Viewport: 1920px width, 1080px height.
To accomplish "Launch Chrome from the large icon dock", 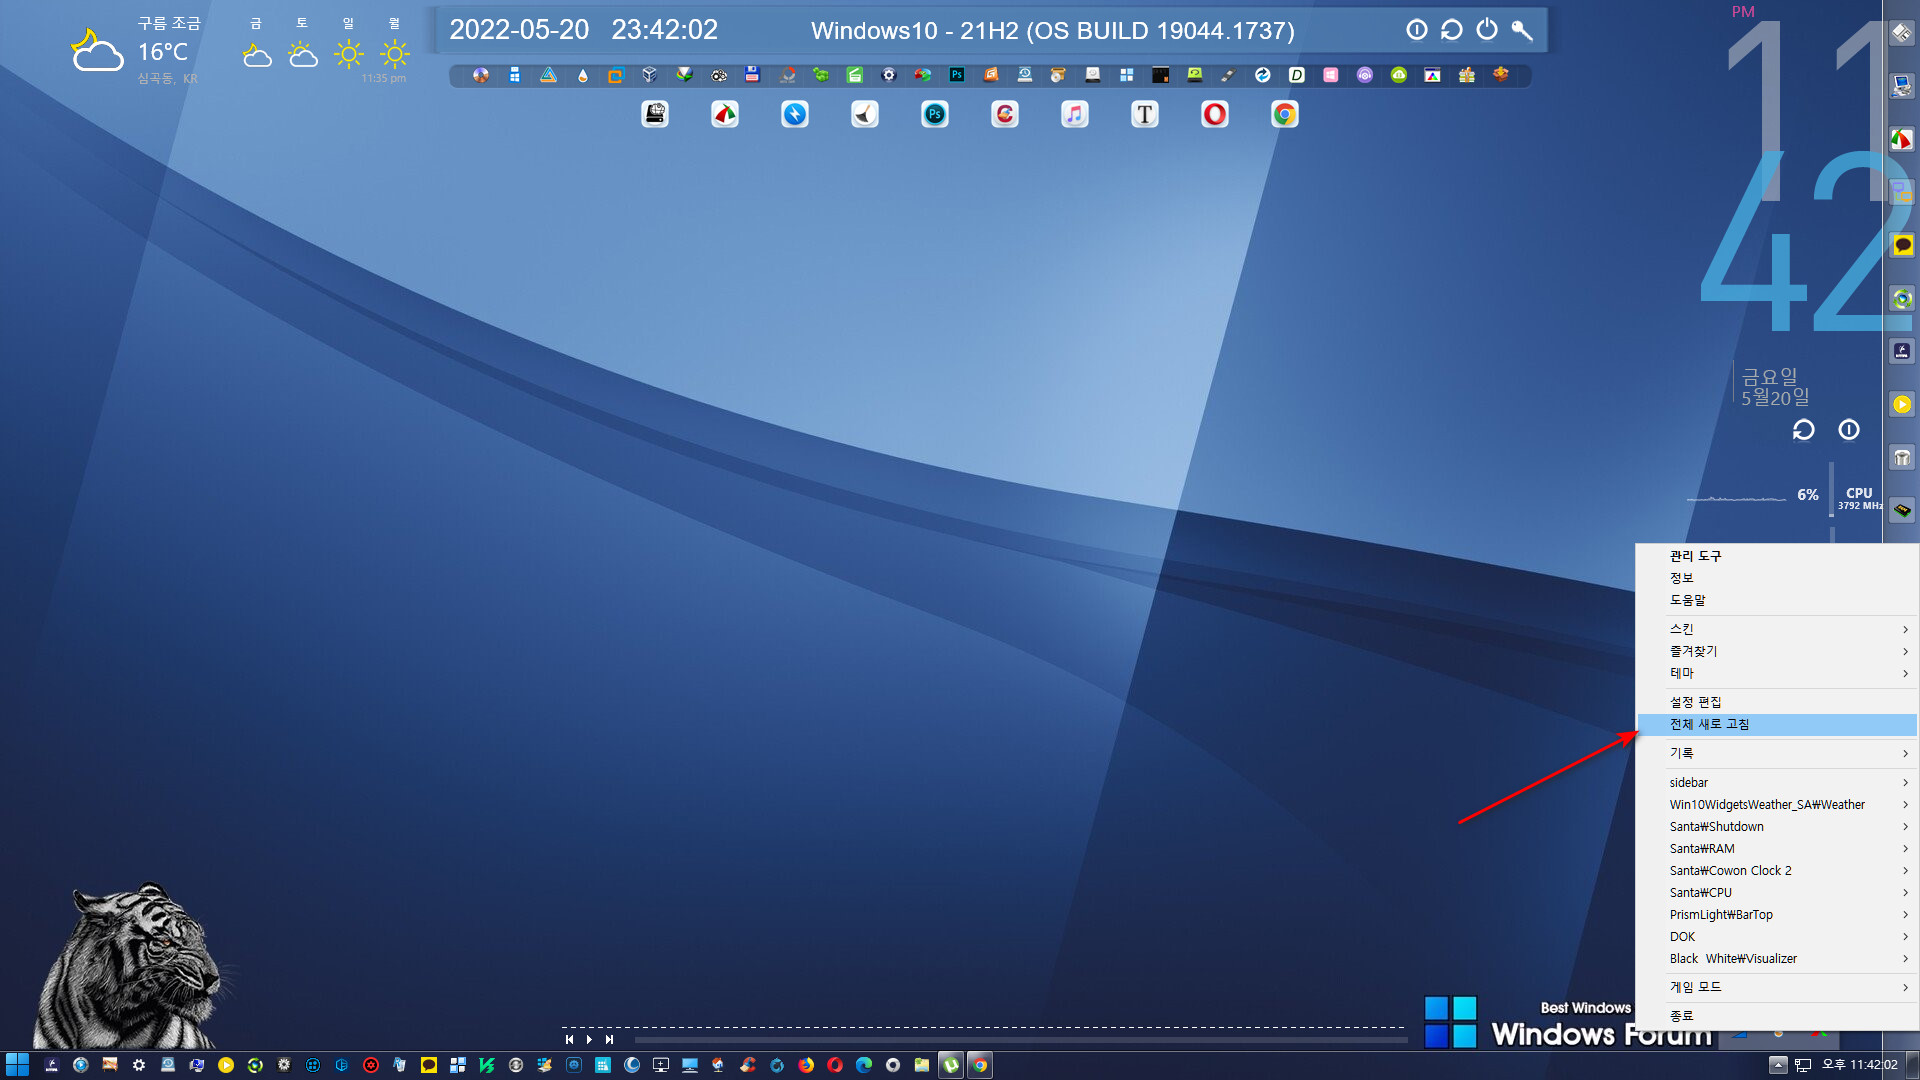I will (x=1285, y=114).
